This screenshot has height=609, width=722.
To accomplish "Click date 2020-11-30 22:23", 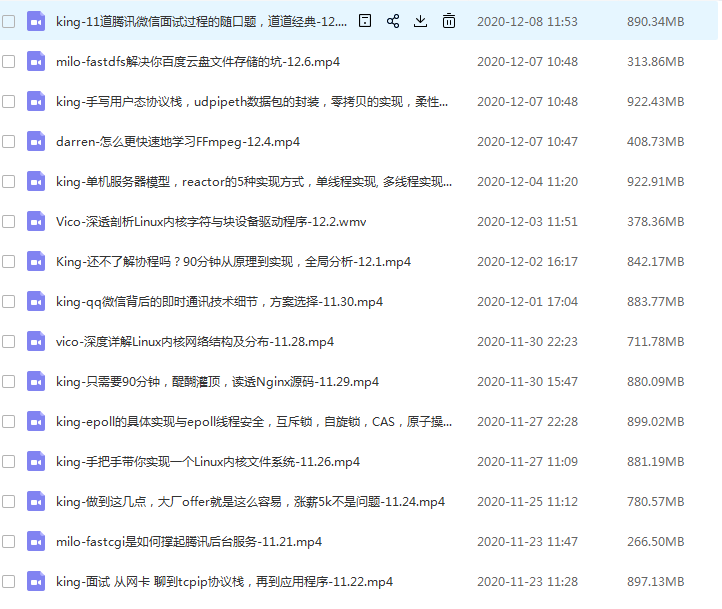I will click(x=527, y=342).
